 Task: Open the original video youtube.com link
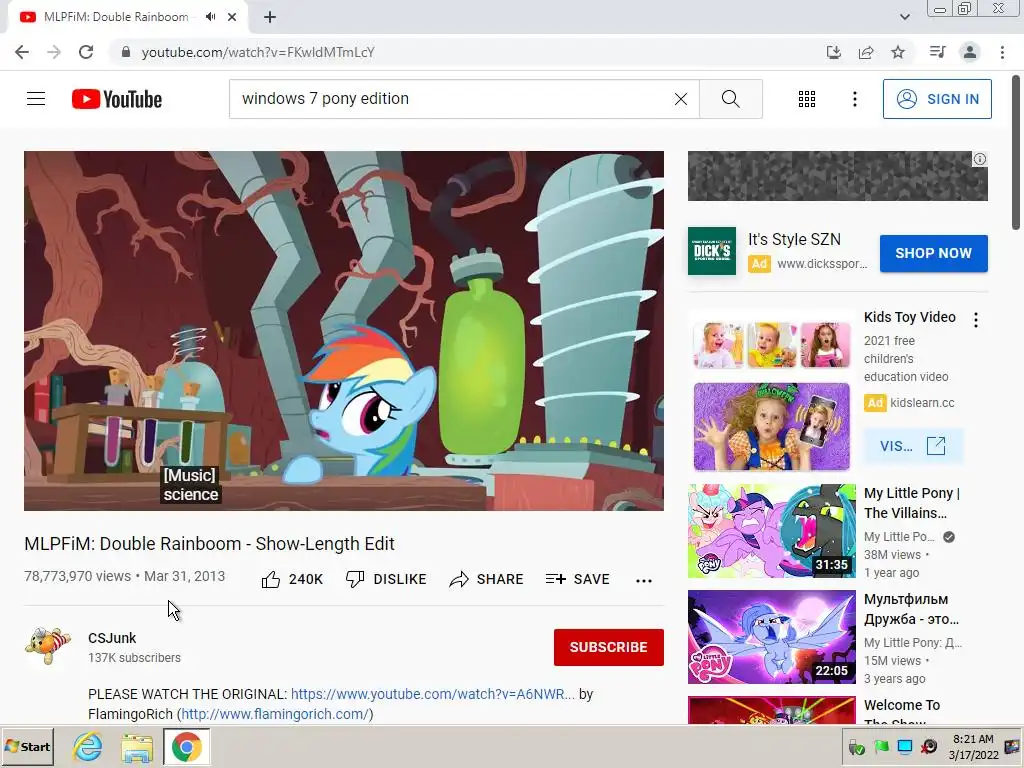click(x=432, y=694)
